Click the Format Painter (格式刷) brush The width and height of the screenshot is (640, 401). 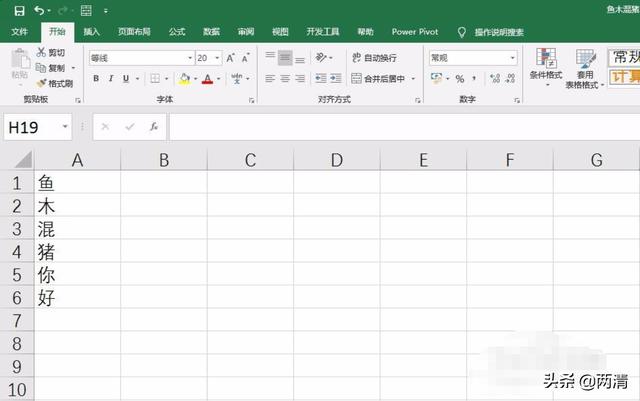[x=54, y=83]
